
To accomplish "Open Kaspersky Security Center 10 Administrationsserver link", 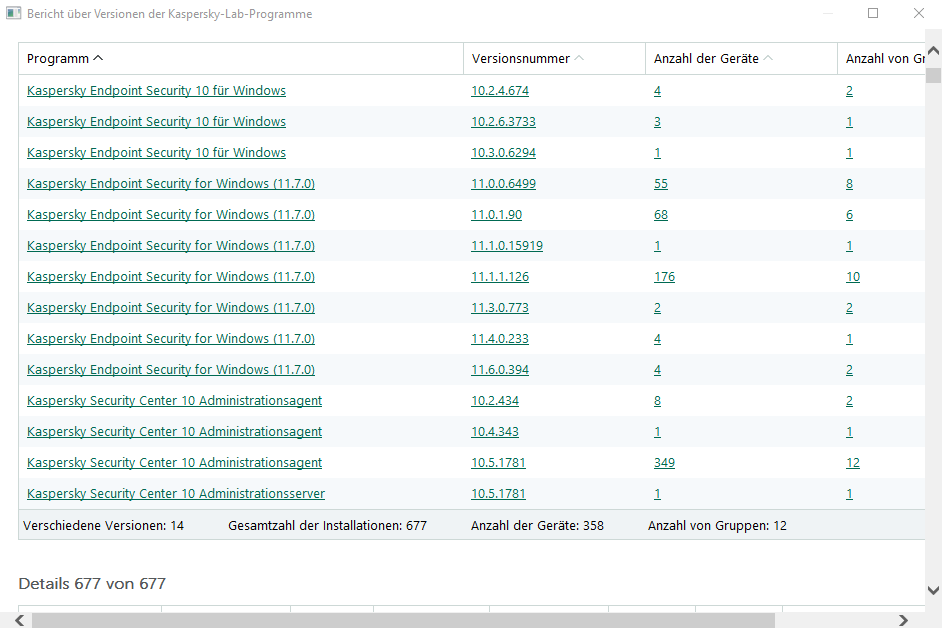I will click(x=176, y=493).
